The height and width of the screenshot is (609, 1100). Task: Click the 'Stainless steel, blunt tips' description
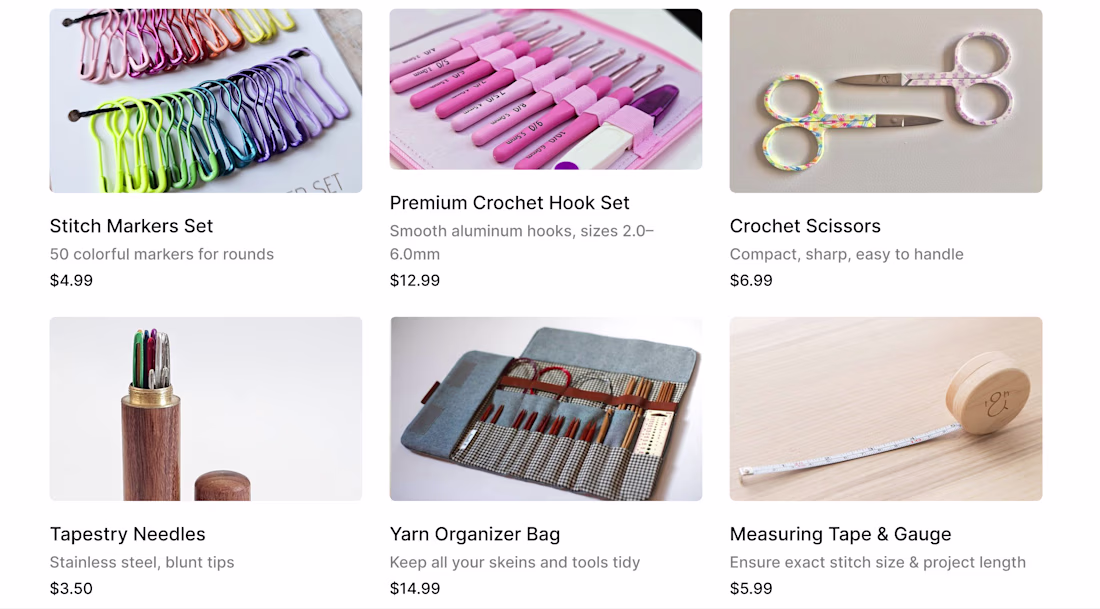coord(142,562)
